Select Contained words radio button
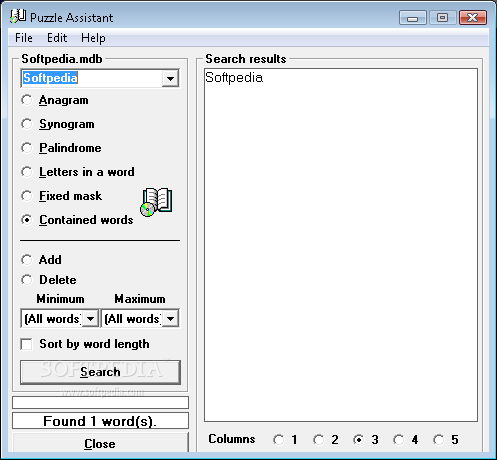497x460 pixels. 27,220
